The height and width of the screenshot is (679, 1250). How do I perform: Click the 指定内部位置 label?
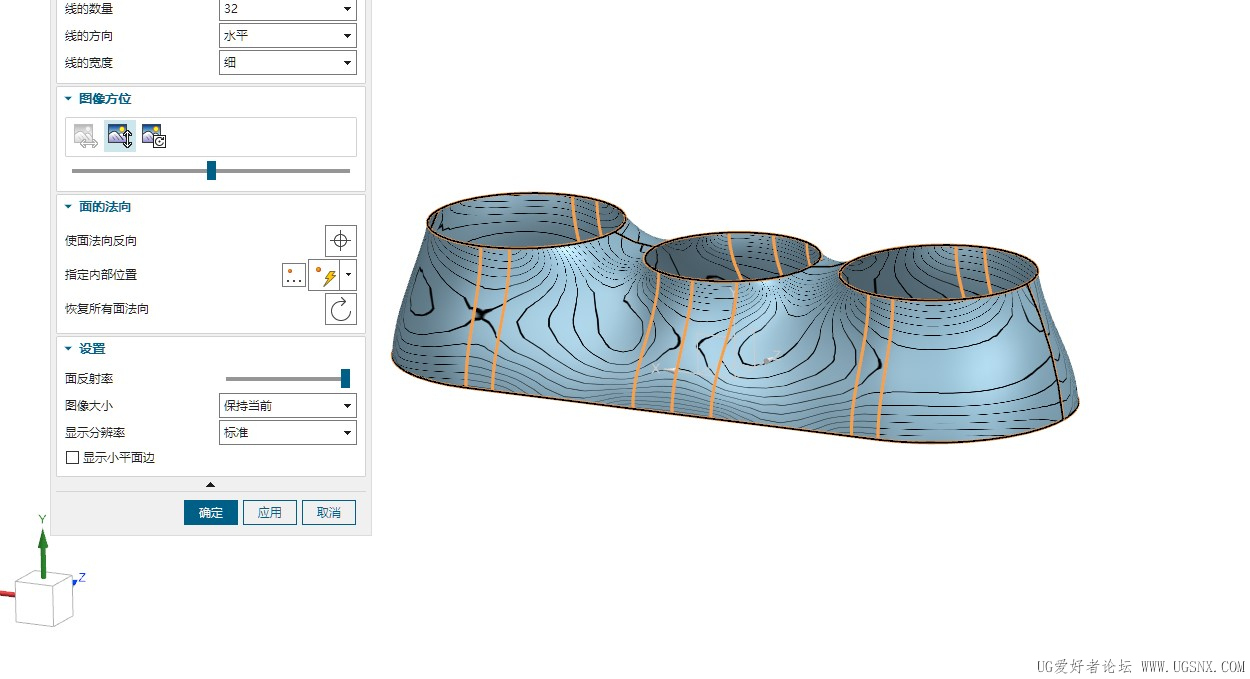tap(101, 275)
